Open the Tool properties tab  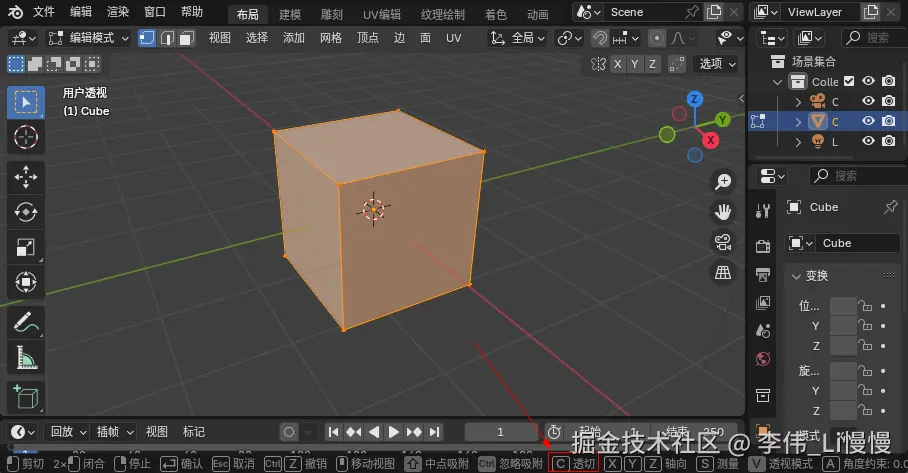click(x=763, y=211)
